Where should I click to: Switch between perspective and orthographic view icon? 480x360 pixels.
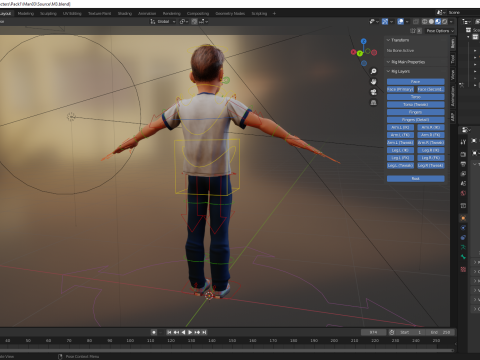374,103
